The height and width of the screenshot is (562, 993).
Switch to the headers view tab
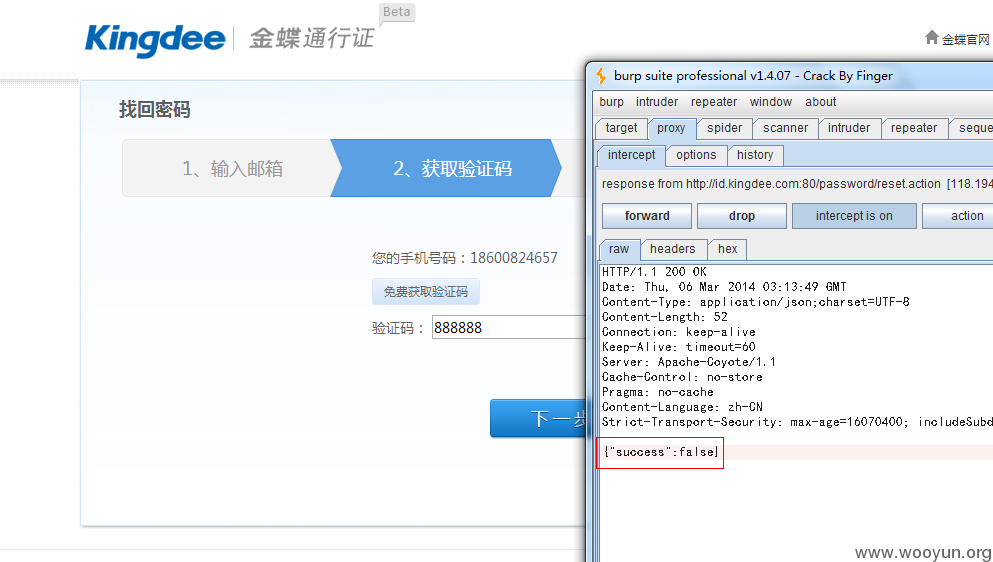pos(673,249)
